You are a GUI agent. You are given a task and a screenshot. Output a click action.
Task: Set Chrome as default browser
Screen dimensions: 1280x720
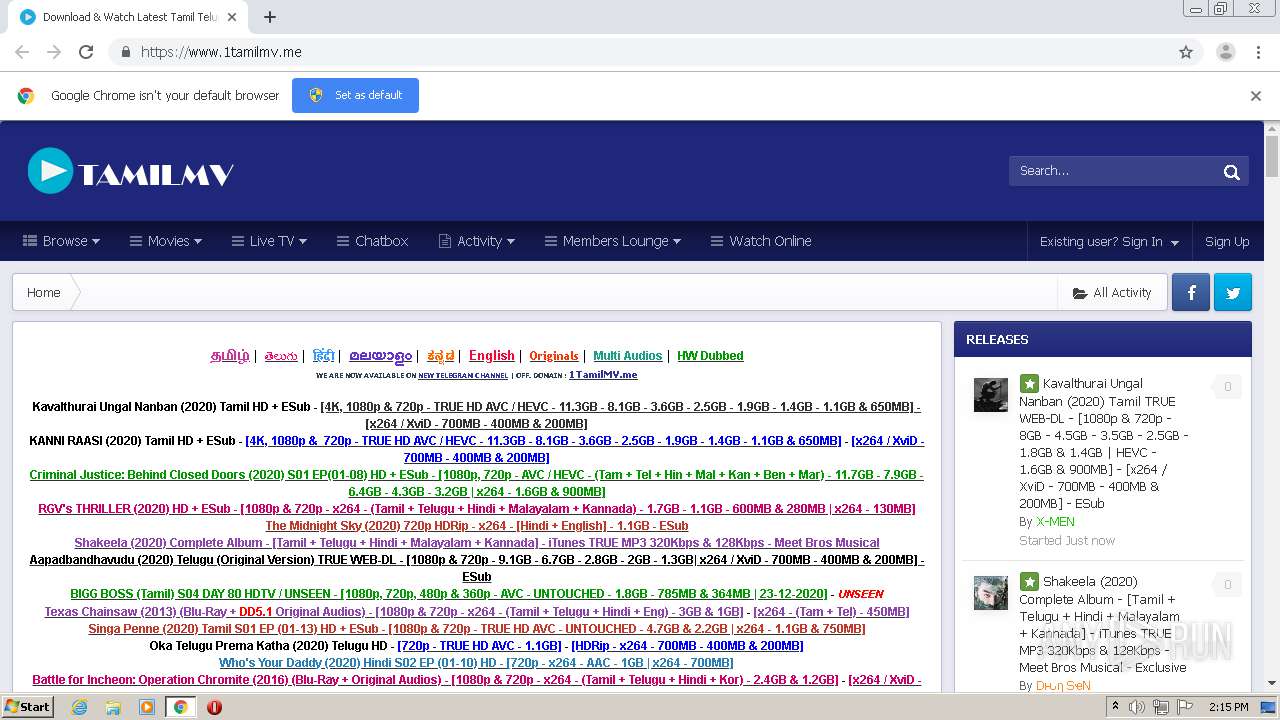tap(355, 96)
